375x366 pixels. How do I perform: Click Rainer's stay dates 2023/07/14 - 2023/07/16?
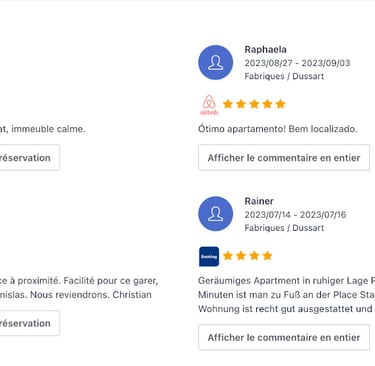pyautogui.click(x=295, y=215)
